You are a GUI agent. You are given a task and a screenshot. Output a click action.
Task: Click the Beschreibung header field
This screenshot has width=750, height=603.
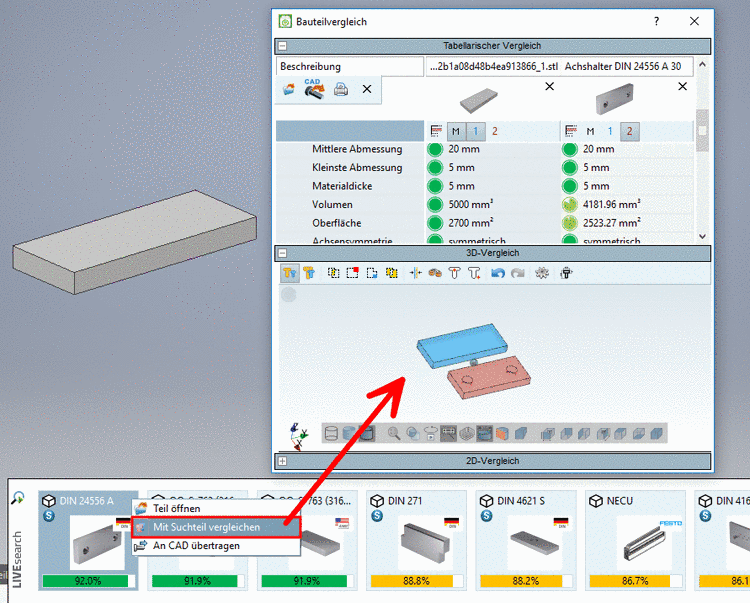[x=350, y=66]
